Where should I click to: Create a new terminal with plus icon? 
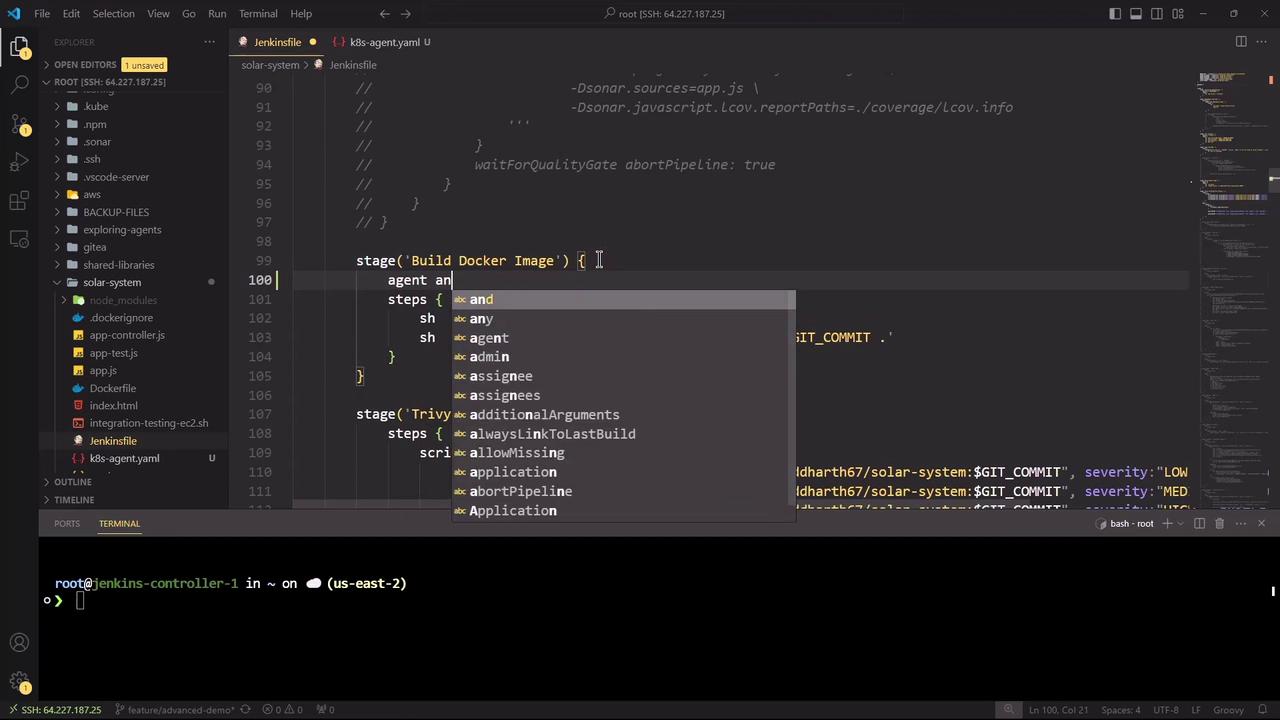[x=1167, y=524]
